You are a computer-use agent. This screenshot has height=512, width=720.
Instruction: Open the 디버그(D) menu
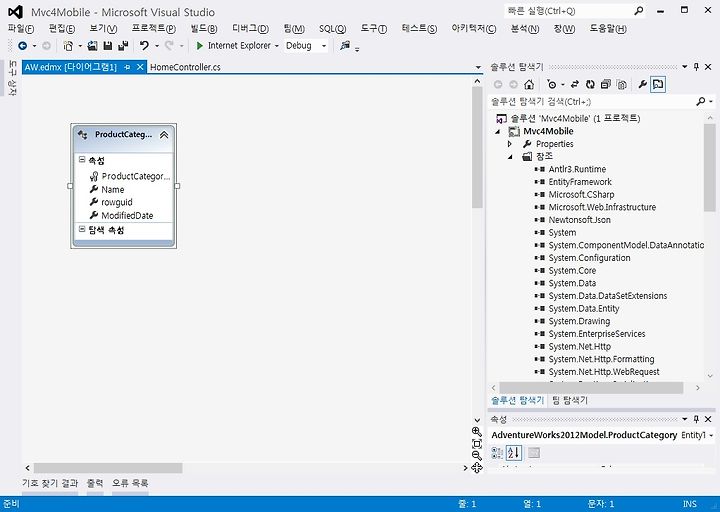point(250,28)
